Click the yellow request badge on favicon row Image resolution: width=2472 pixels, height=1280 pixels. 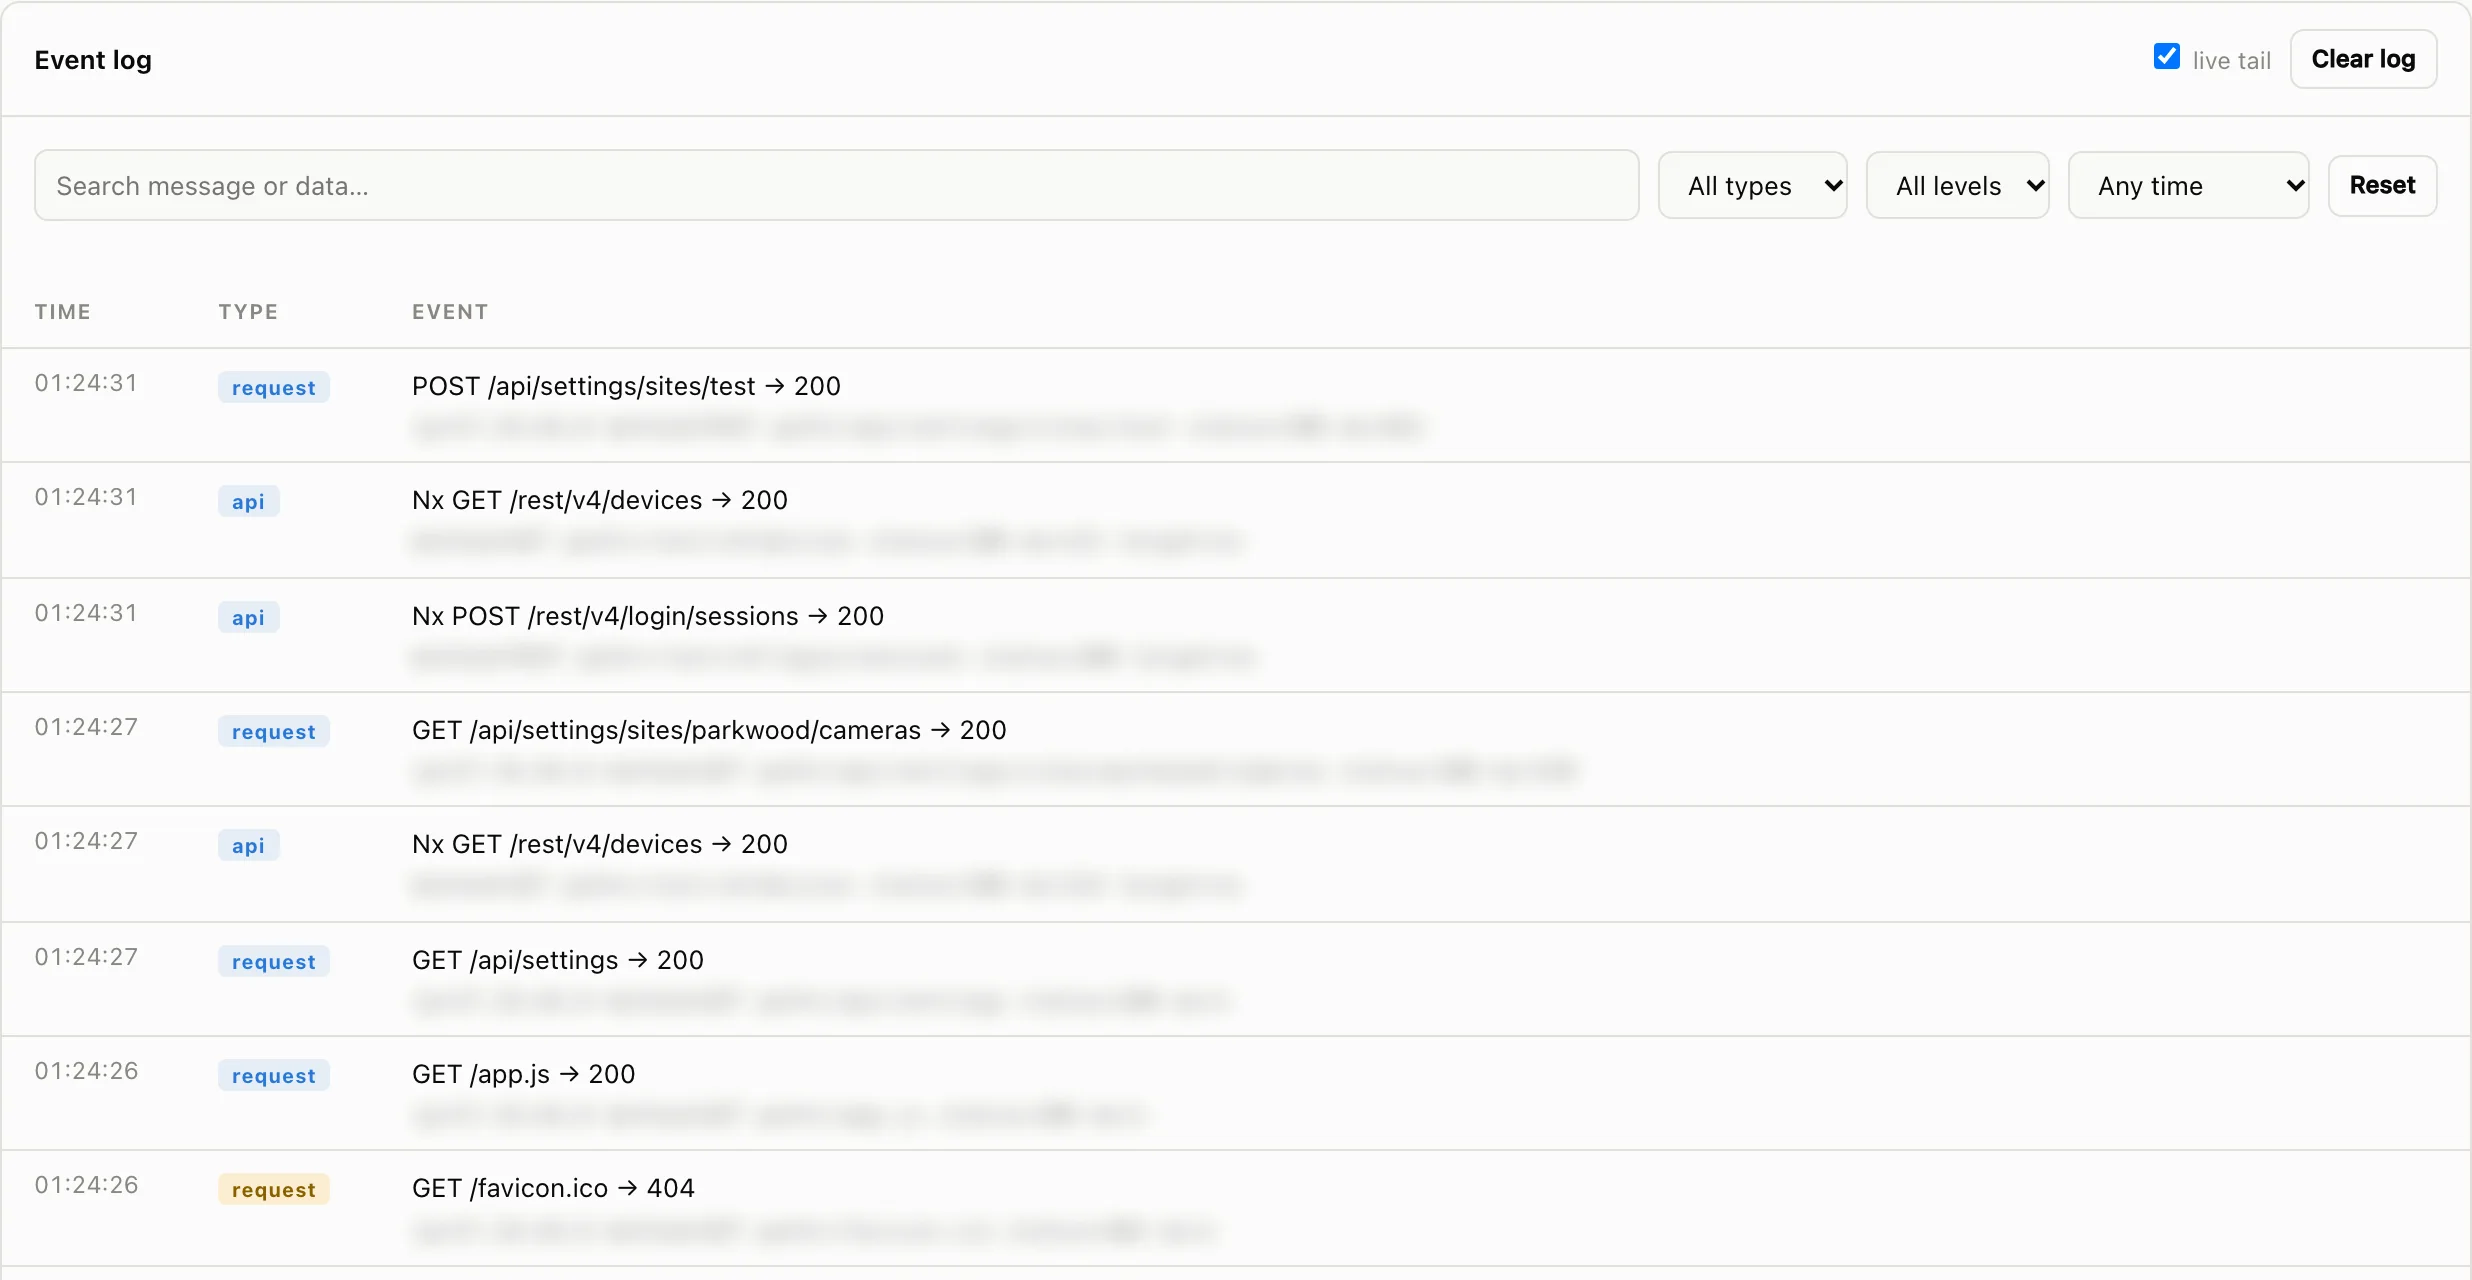point(273,1189)
